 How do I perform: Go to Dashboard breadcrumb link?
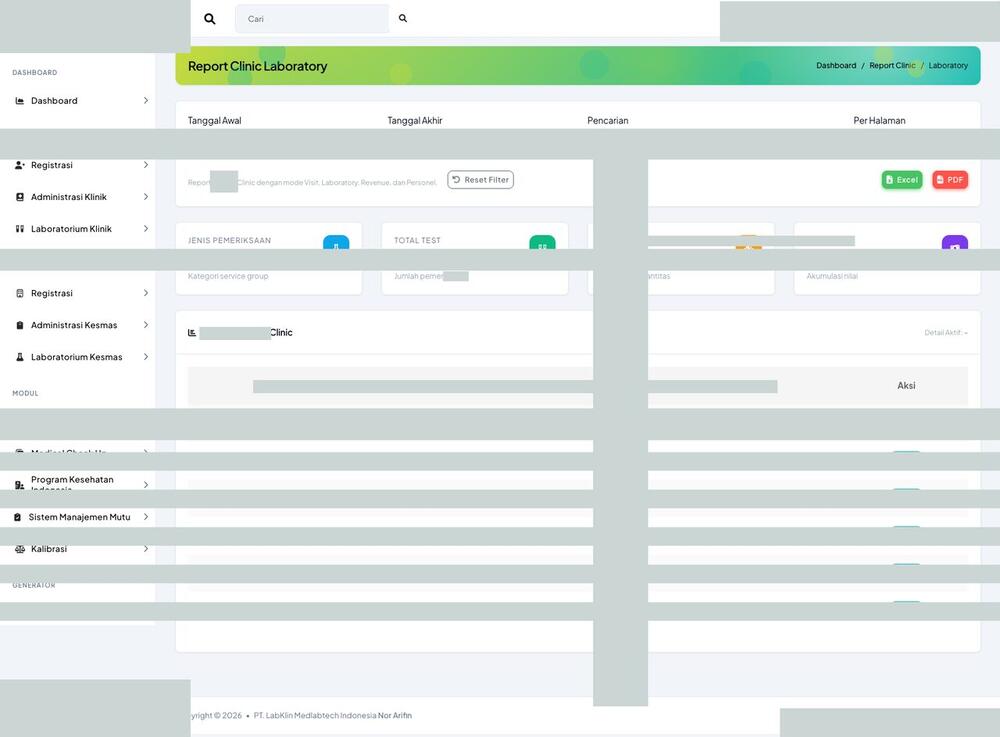[x=836, y=66]
